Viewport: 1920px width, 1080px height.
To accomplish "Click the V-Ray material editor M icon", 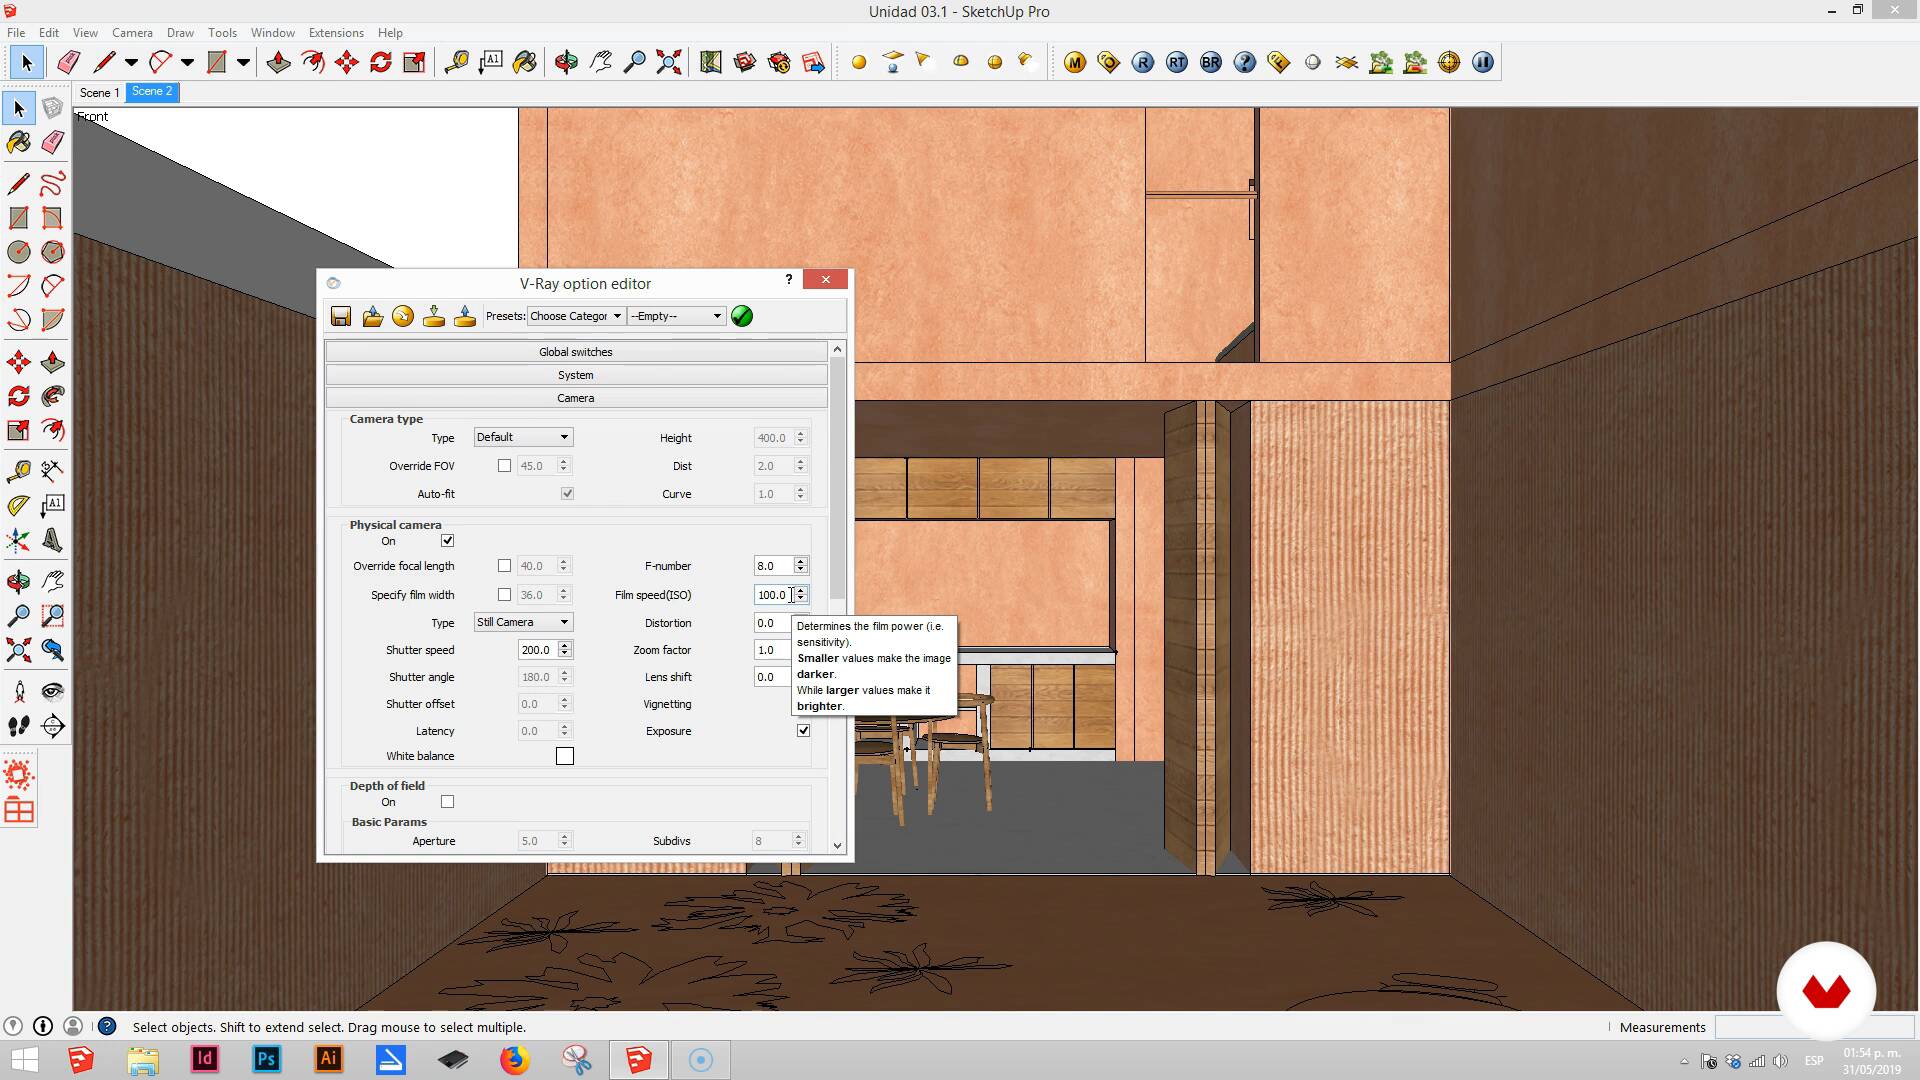I will pyautogui.click(x=1075, y=62).
